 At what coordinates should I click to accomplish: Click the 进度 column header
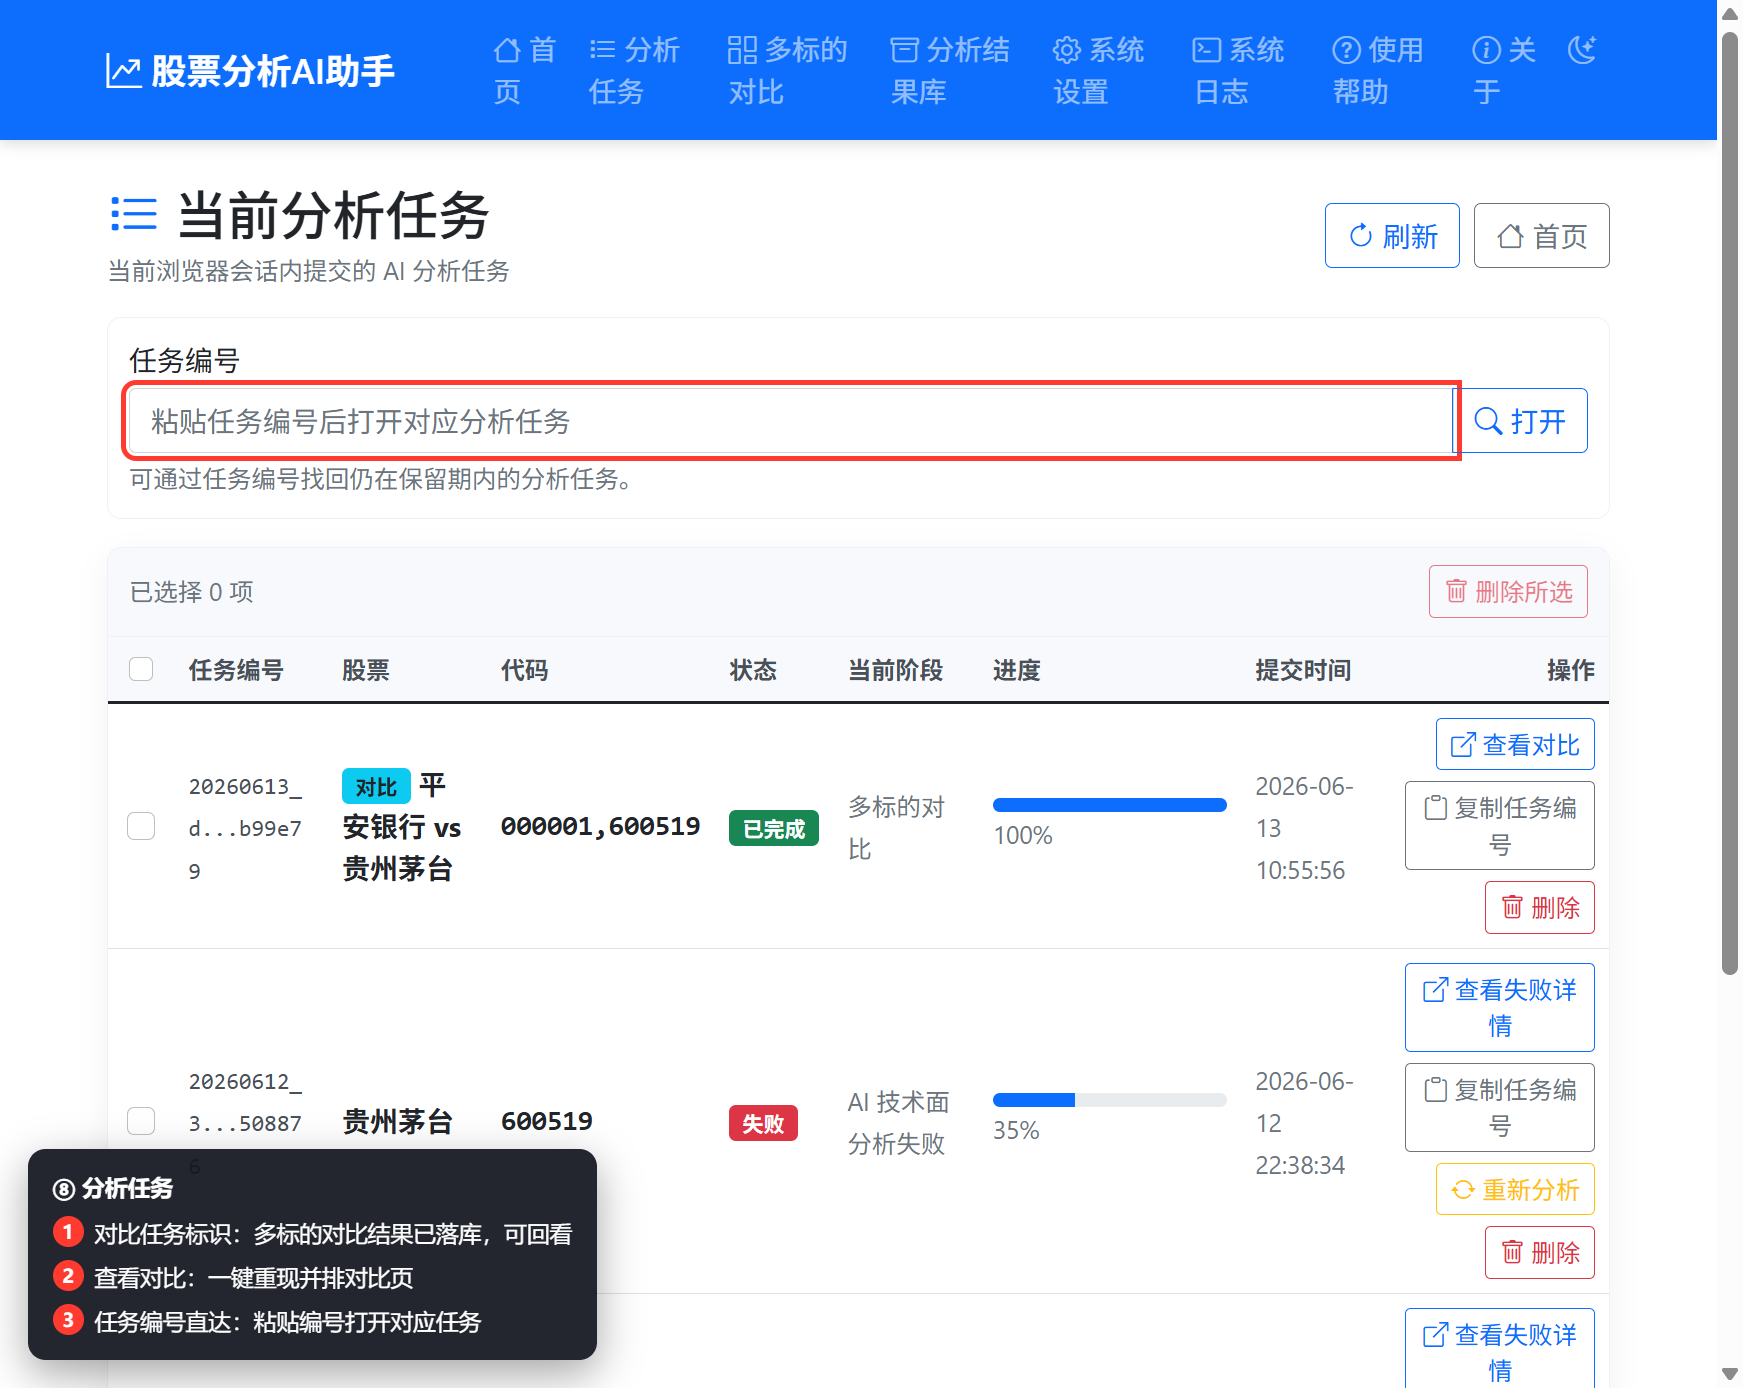1016,670
